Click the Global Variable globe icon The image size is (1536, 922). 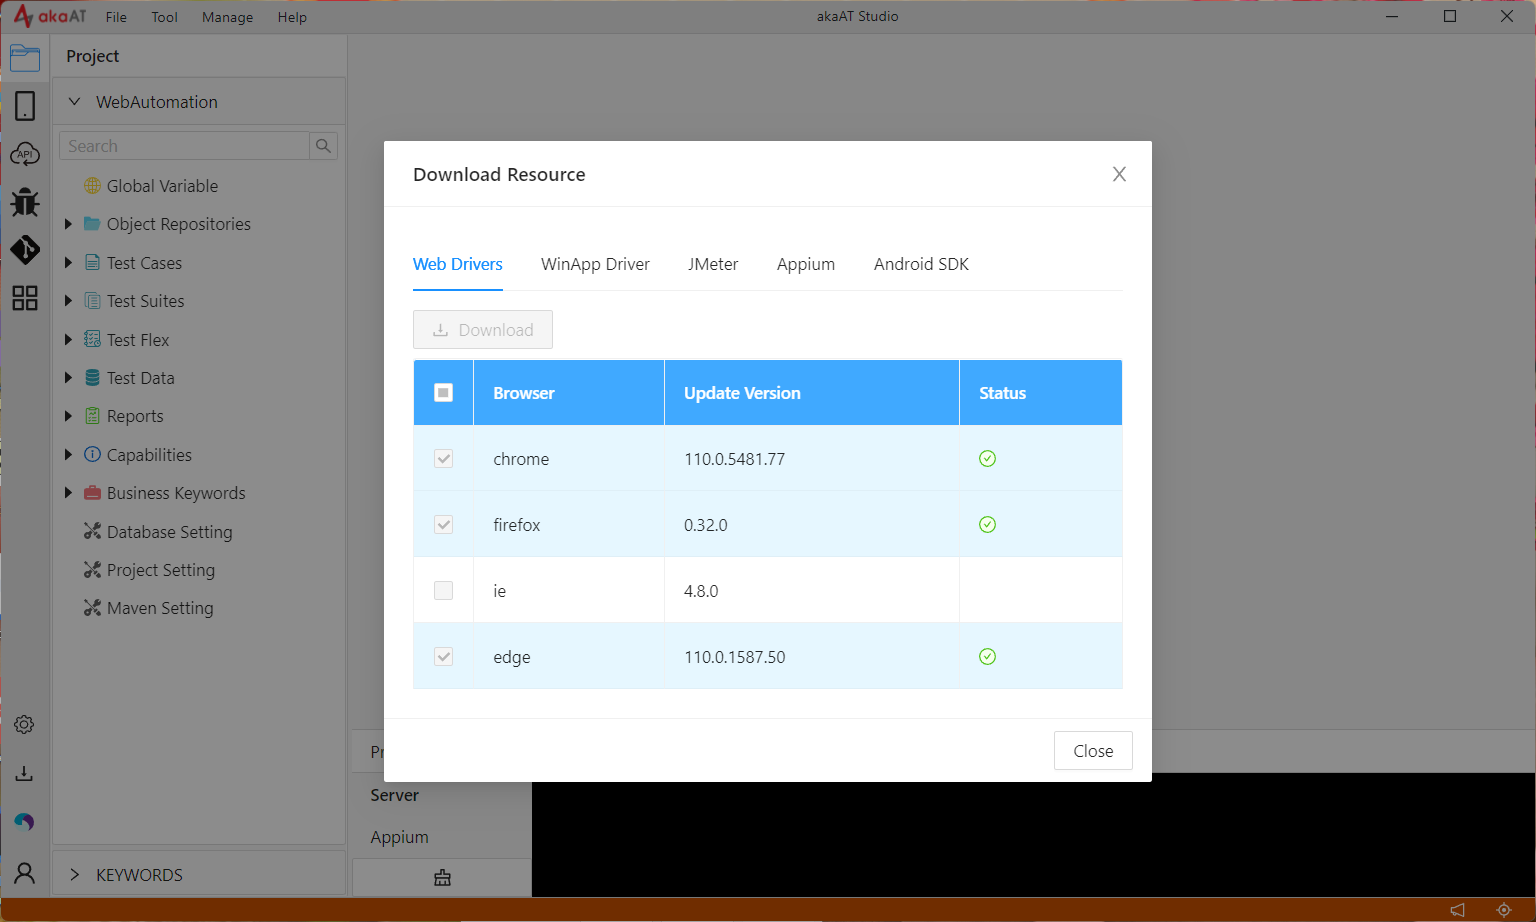(92, 186)
